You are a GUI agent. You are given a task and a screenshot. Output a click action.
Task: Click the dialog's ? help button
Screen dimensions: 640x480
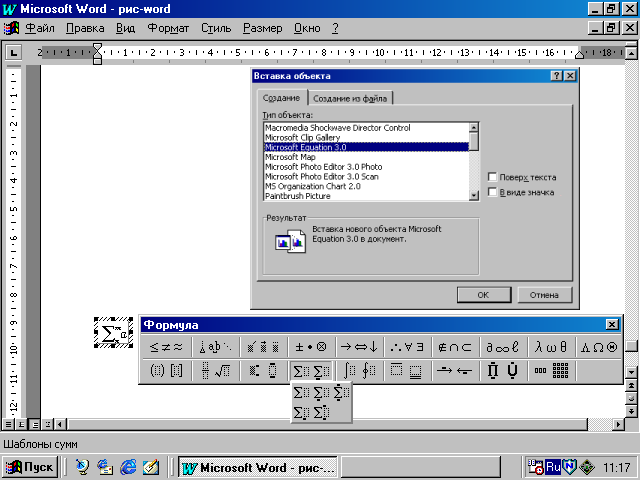click(556, 76)
